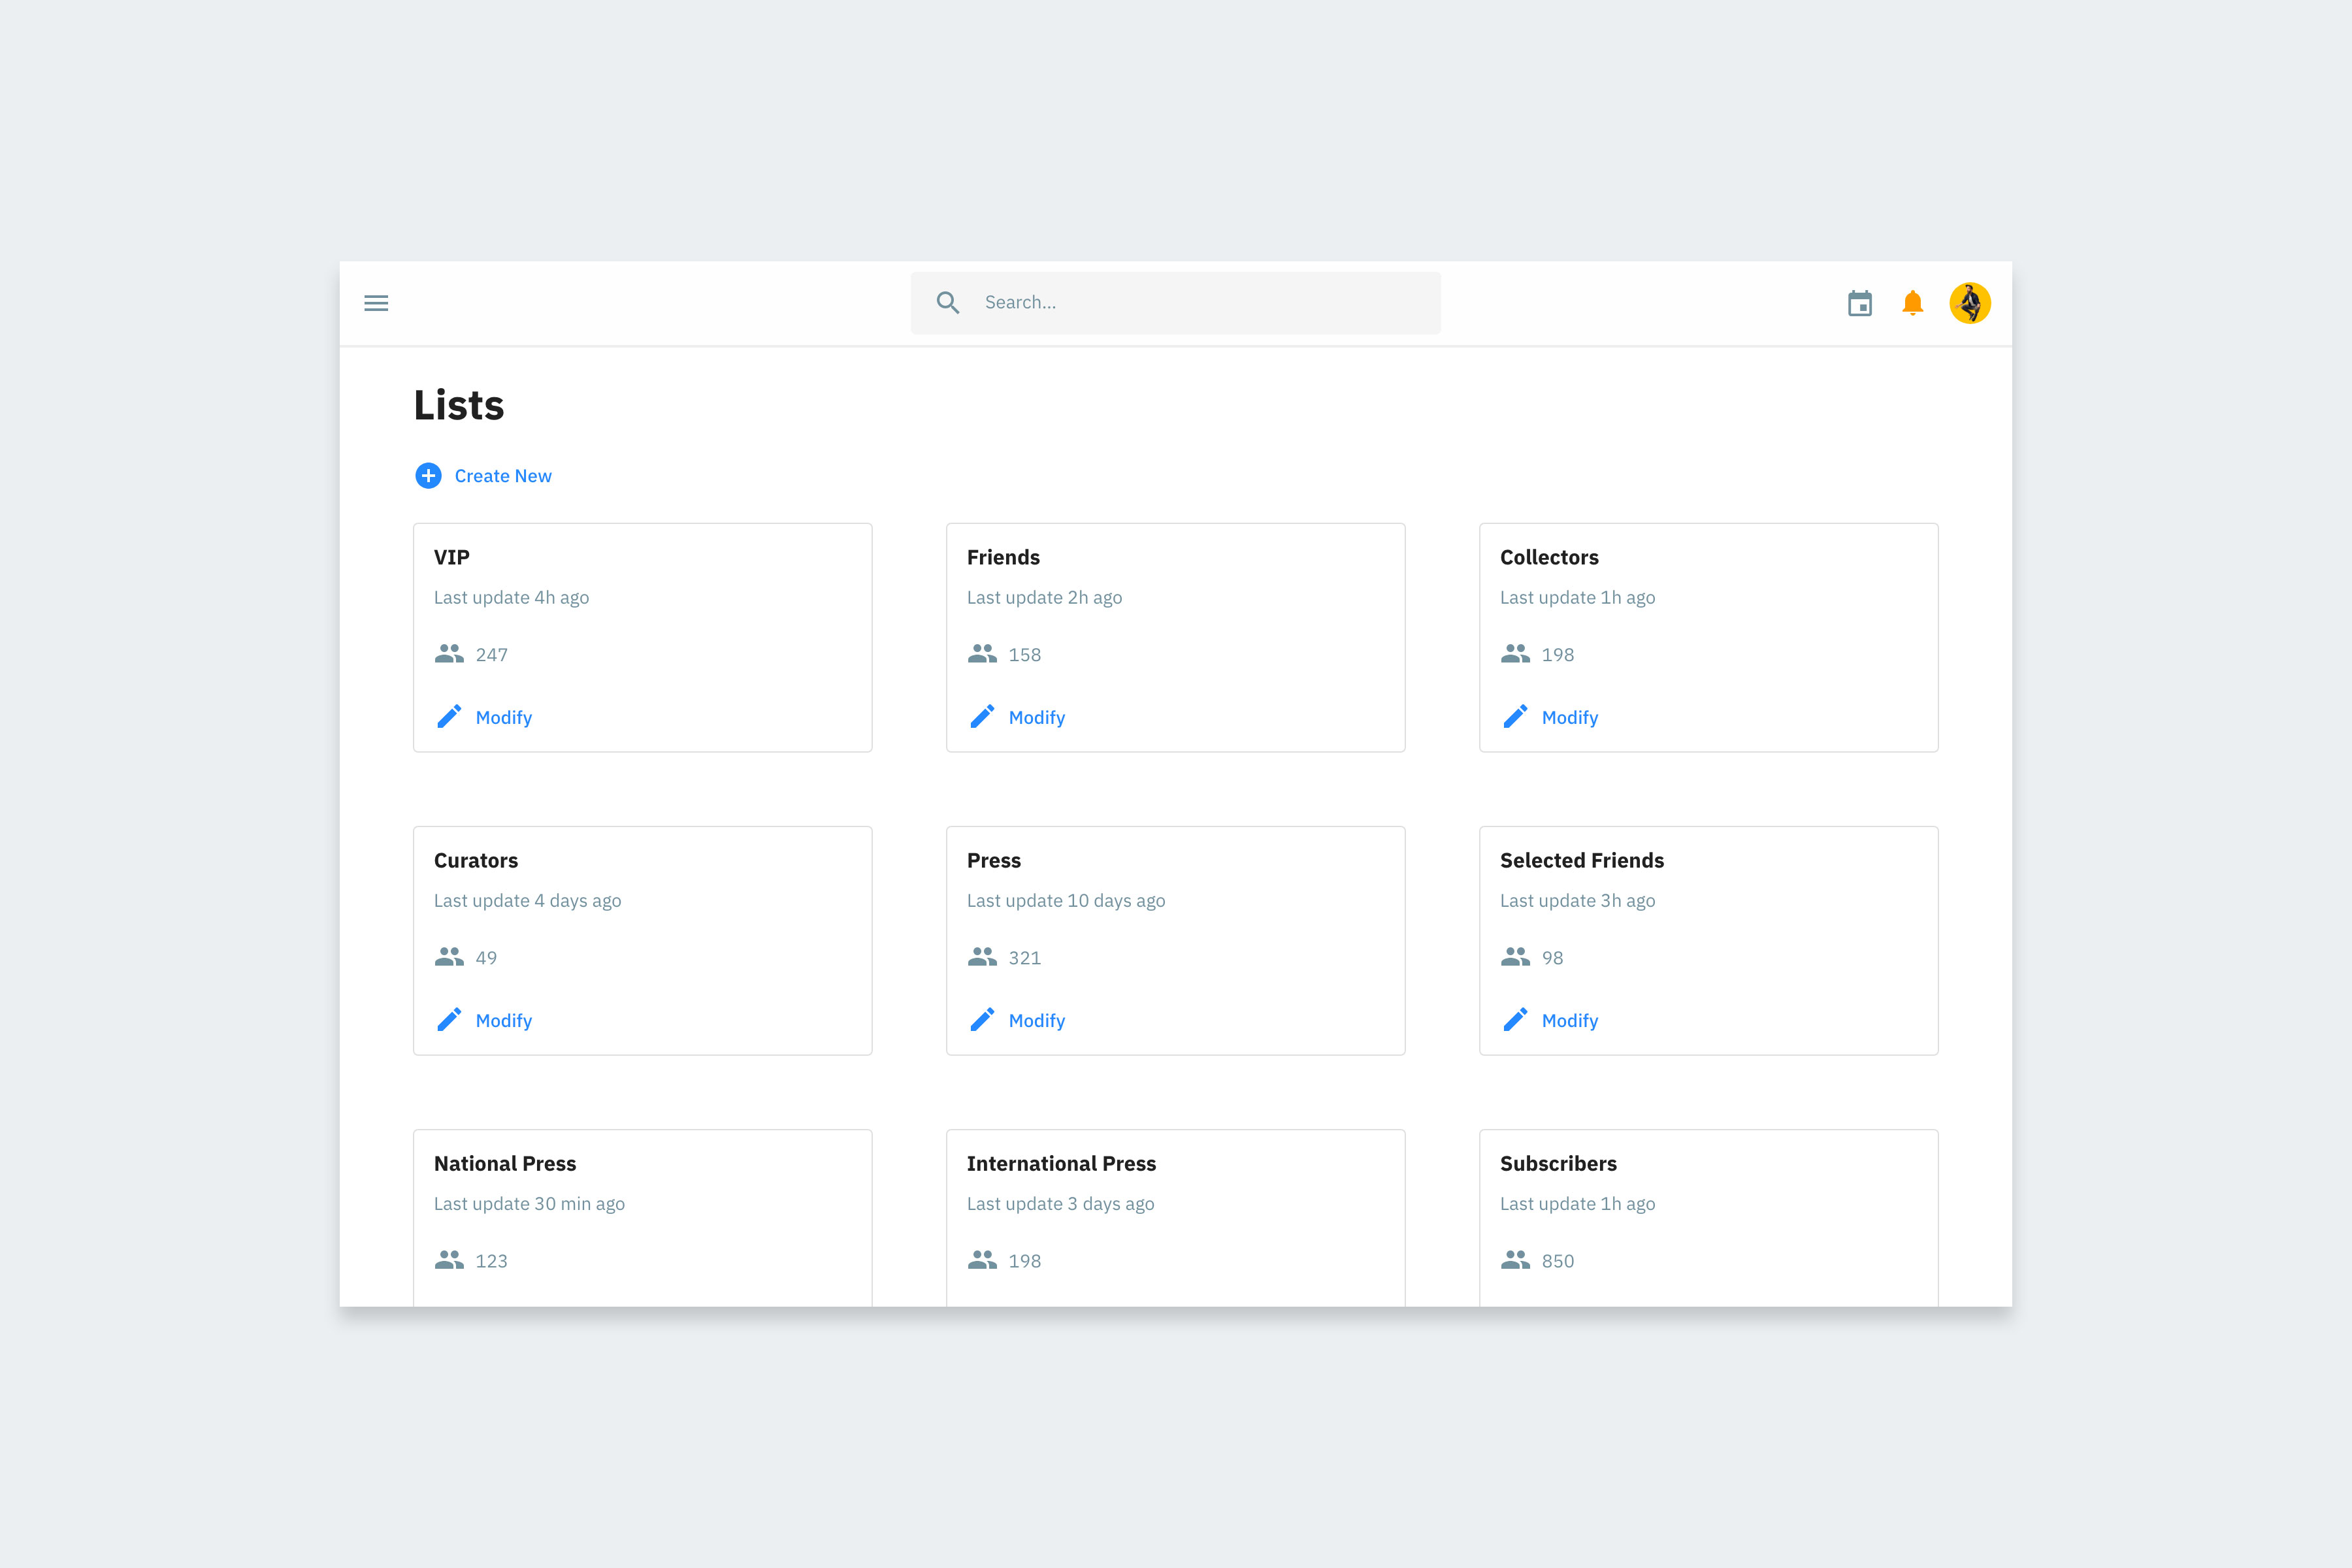
Task: Click the National Press list title
Action: coord(505,1163)
